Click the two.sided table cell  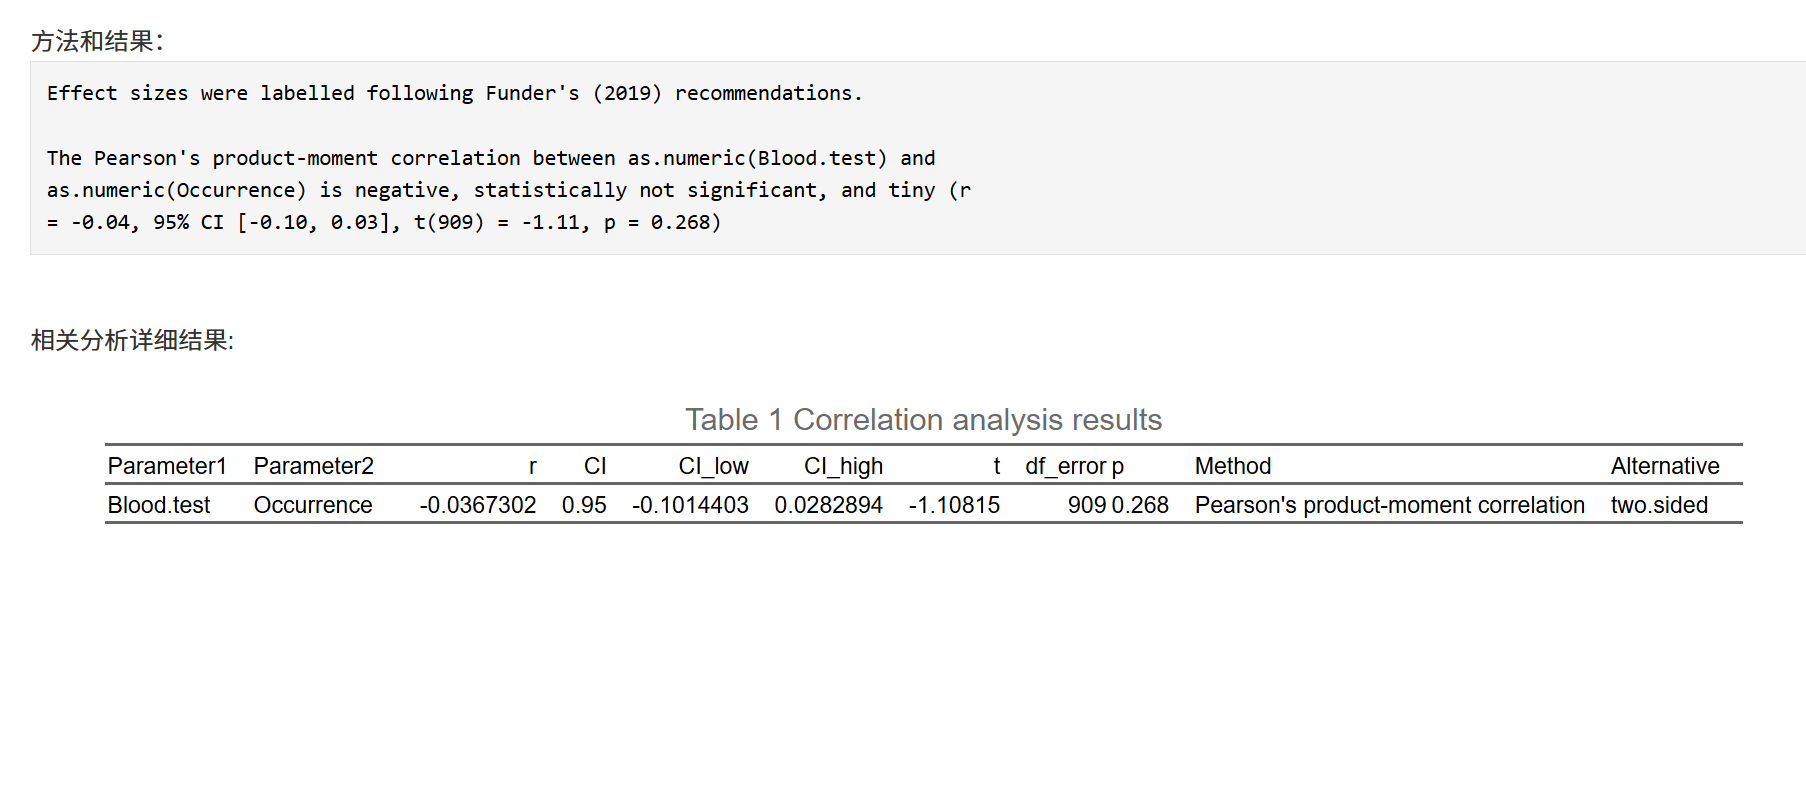[x=1659, y=505]
